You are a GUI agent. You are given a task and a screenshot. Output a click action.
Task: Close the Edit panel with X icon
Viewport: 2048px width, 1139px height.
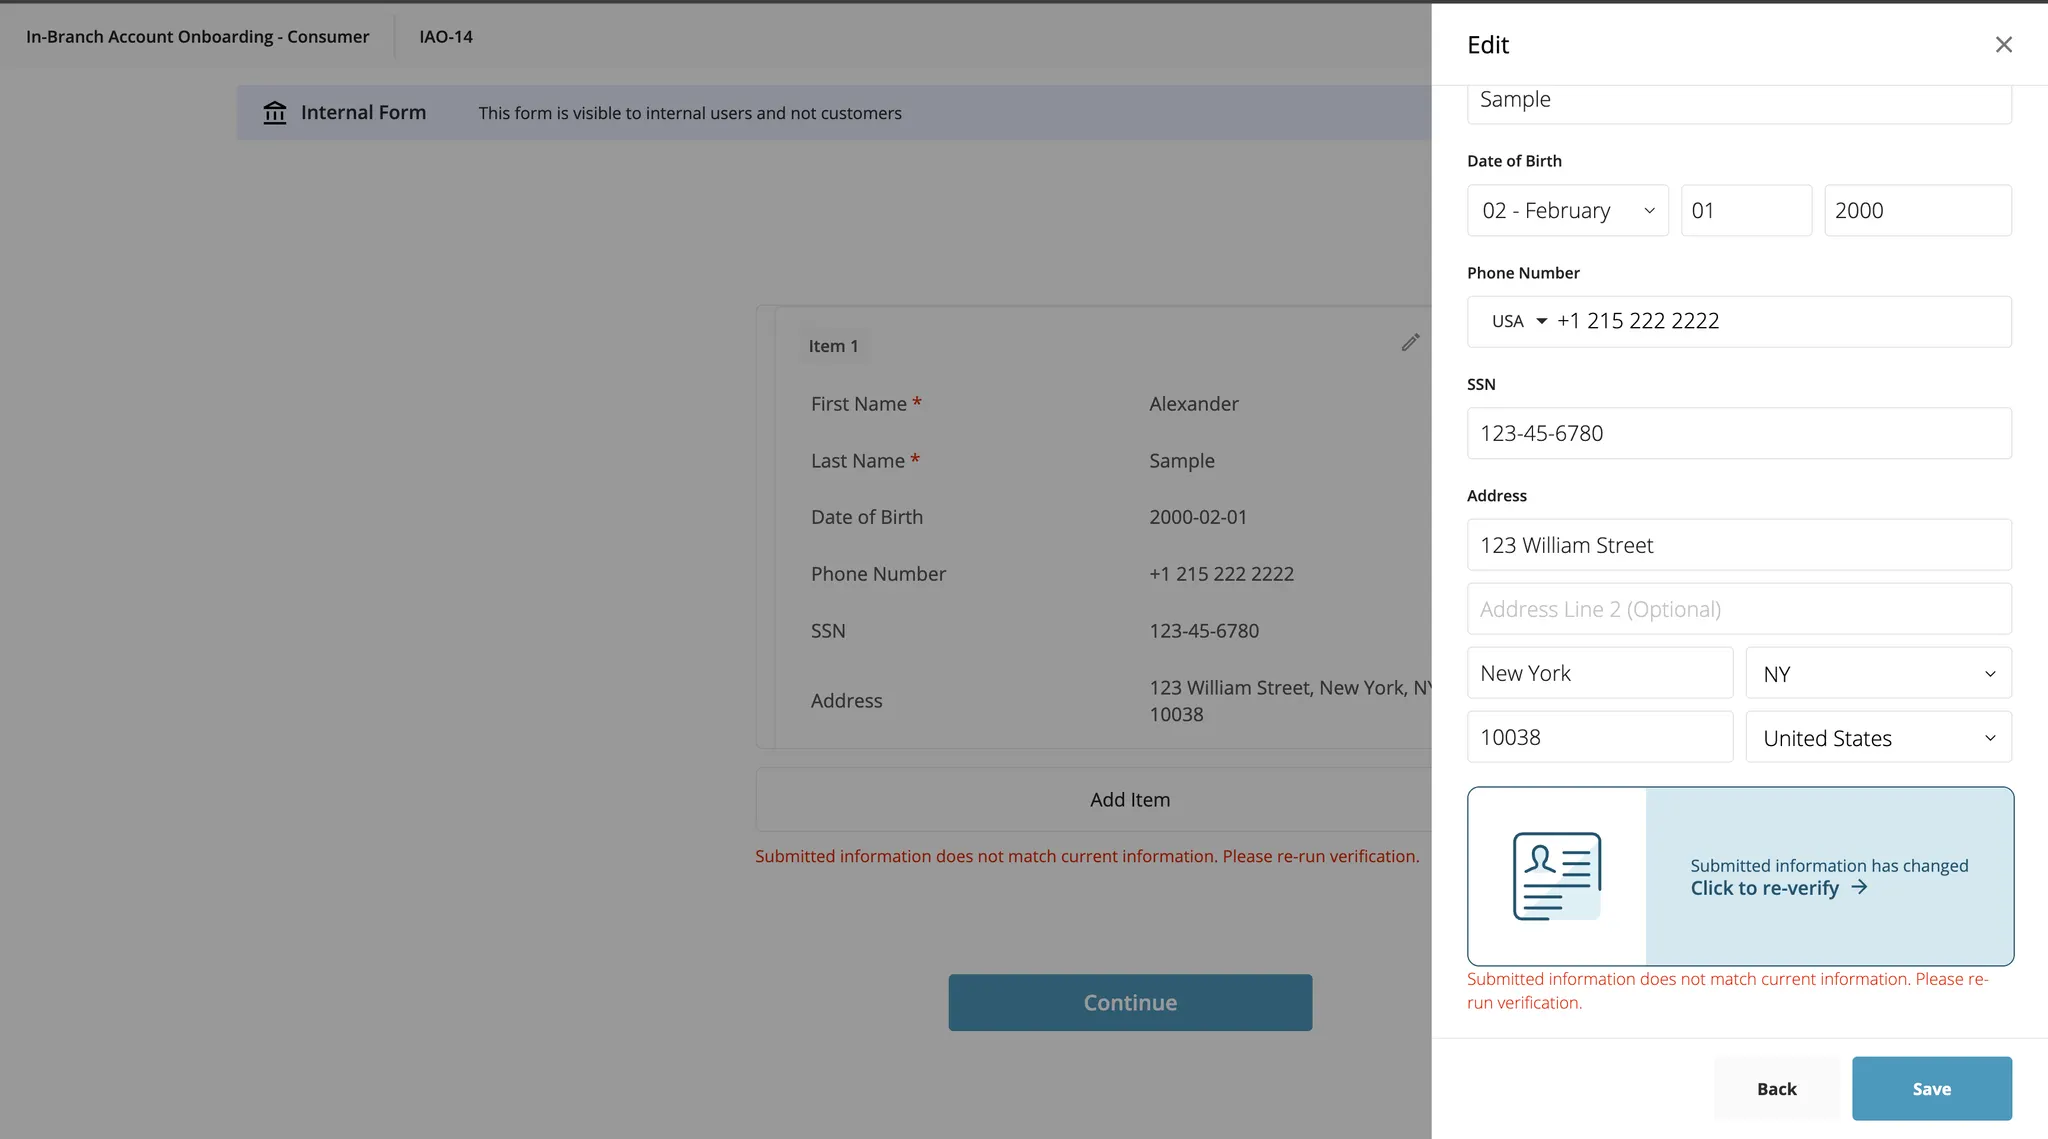[x=2003, y=45]
